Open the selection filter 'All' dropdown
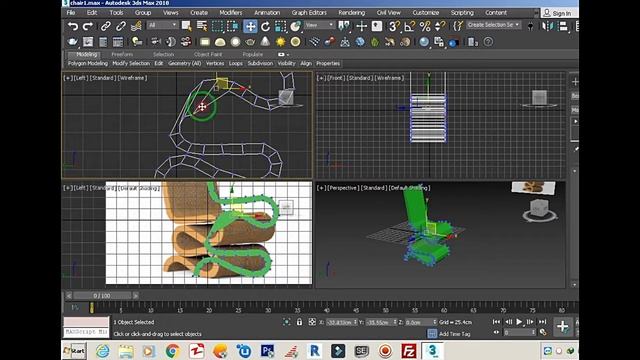Viewport: 640px width, 360px height. tap(162, 25)
